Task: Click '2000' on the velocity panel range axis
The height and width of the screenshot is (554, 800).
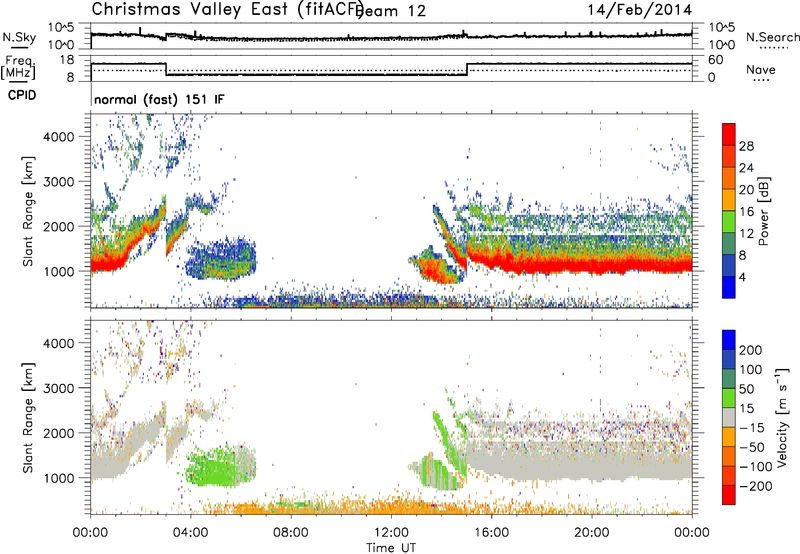Action: (x=58, y=433)
